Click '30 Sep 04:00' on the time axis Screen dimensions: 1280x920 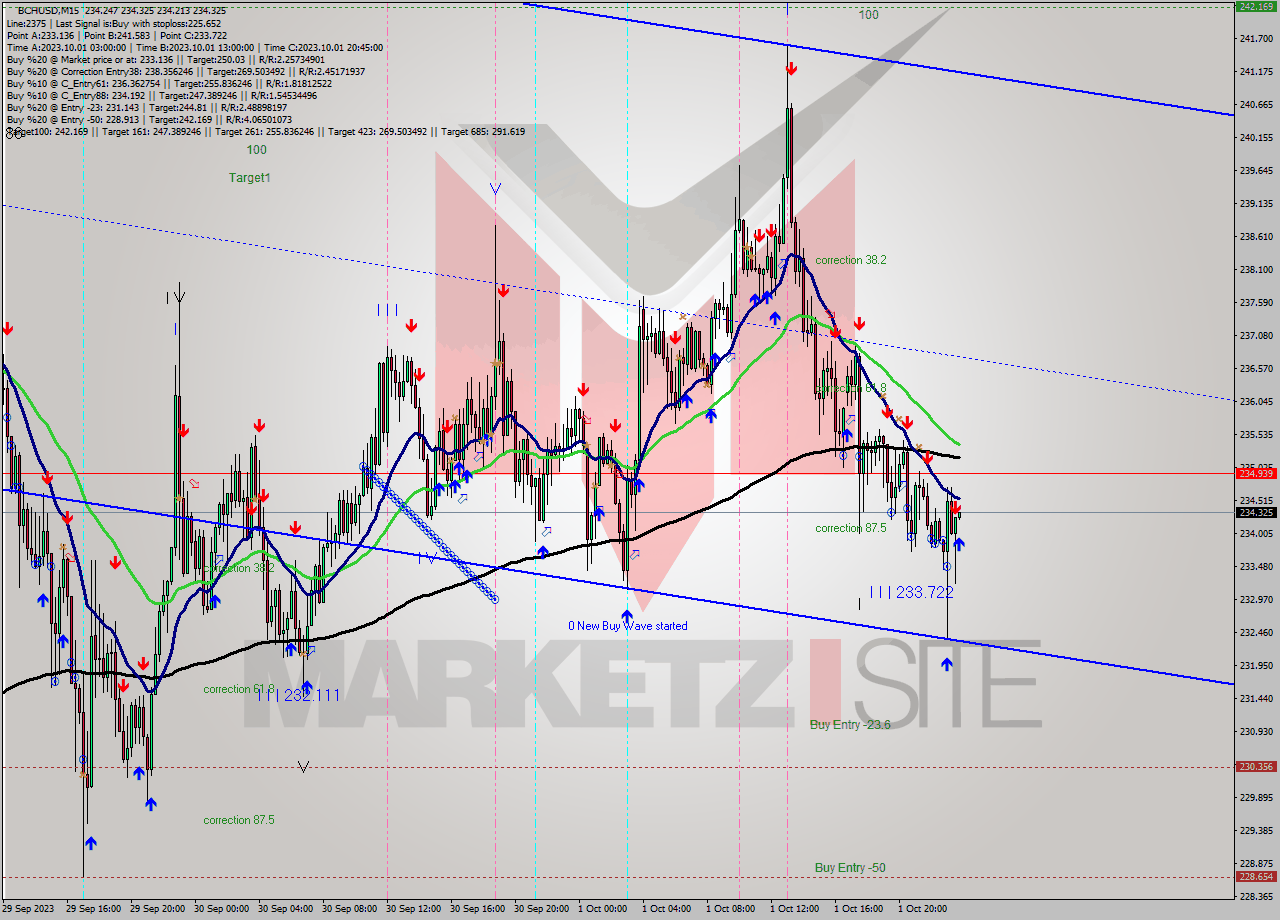pyautogui.click(x=285, y=909)
